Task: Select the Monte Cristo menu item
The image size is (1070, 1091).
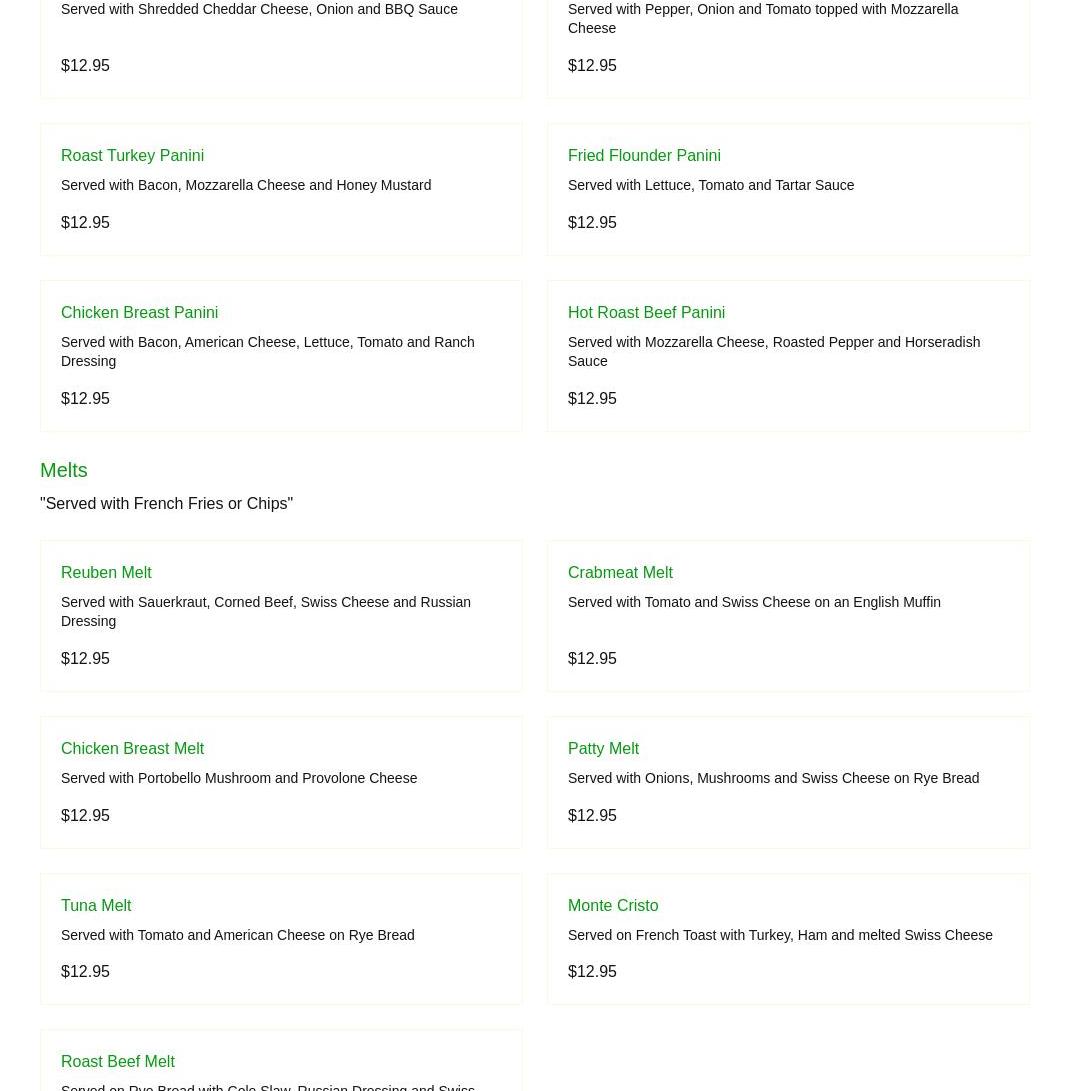Action: [x=613, y=906]
